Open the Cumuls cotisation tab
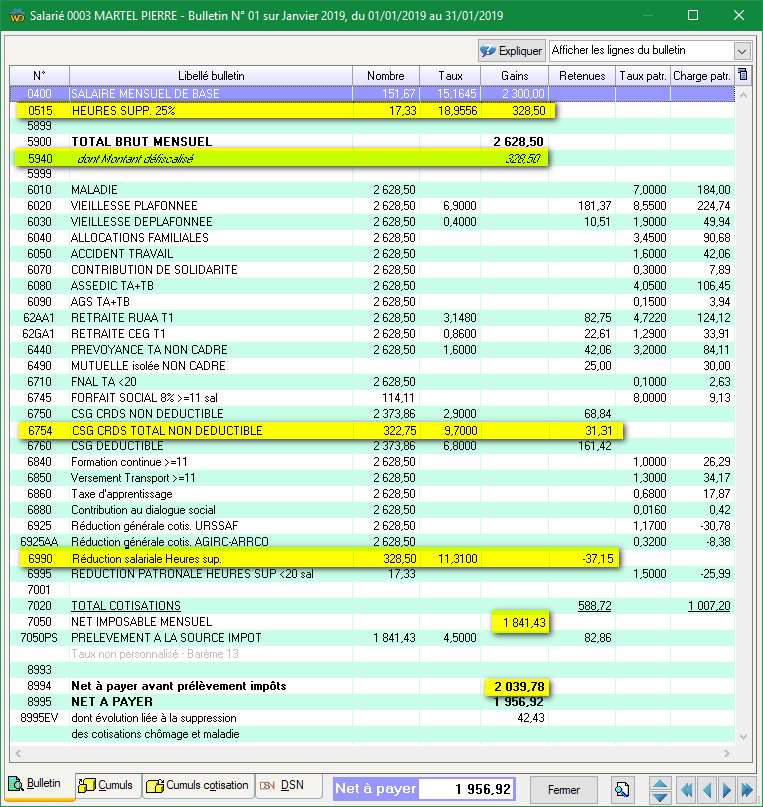The width and height of the screenshot is (763, 807). click(x=198, y=785)
